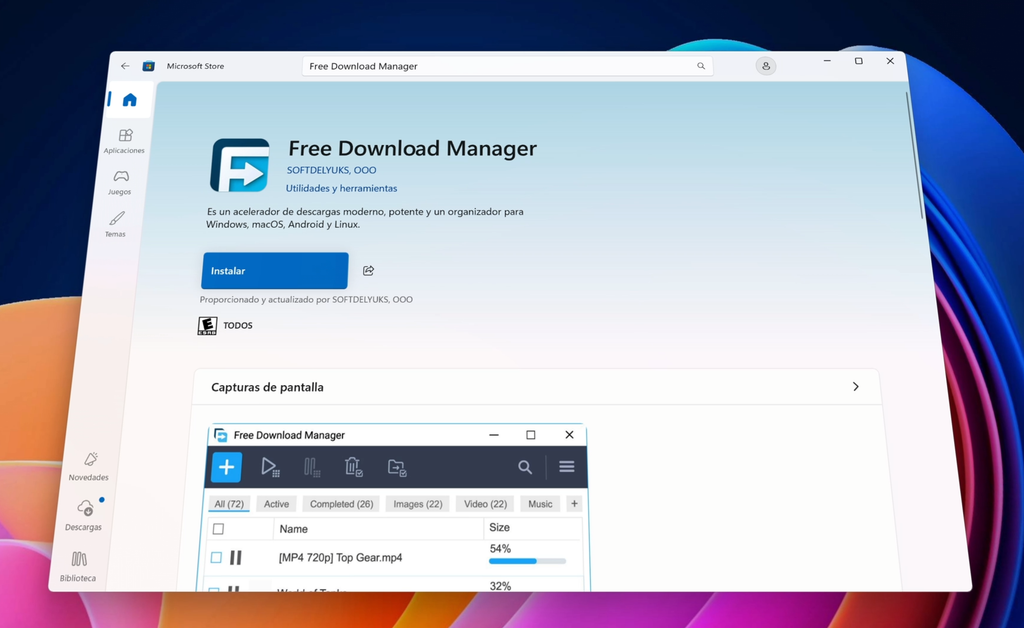The width and height of the screenshot is (1024, 628).
Task: Click the Instalar button
Action: 275,271
